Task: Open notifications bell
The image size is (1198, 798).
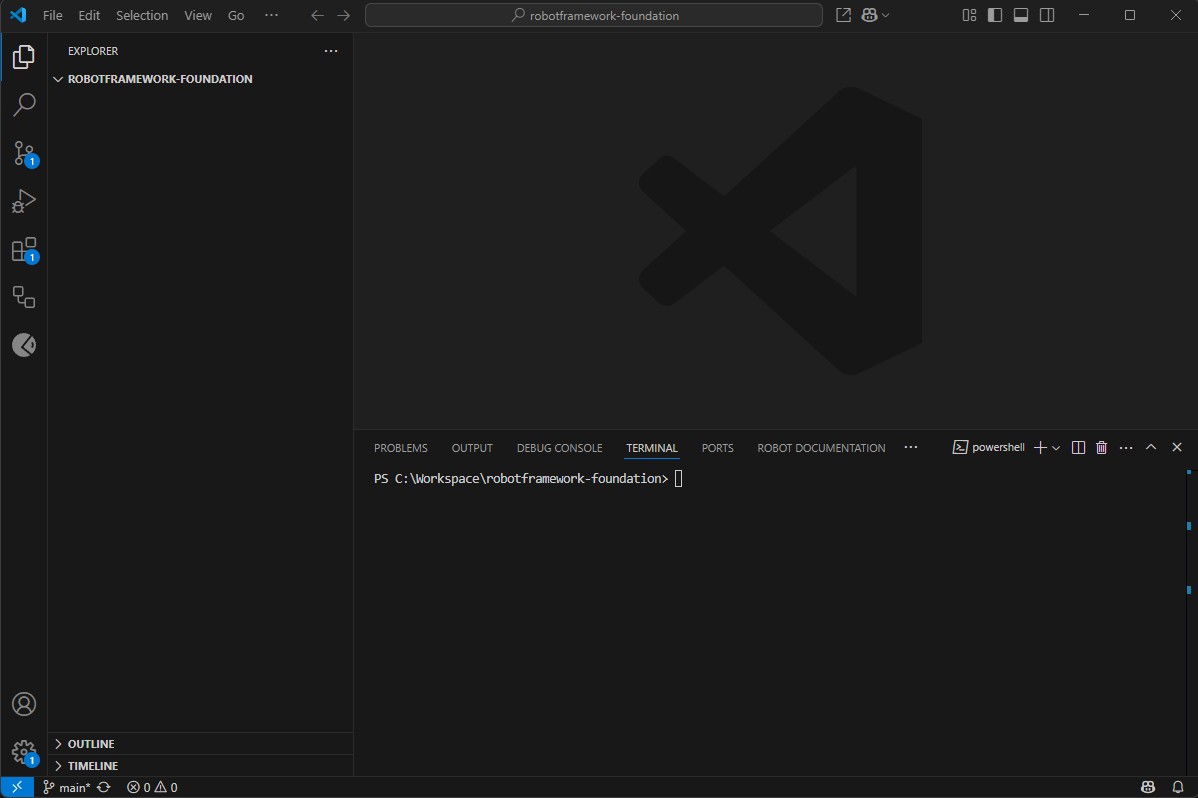Action: [1178, 787]
